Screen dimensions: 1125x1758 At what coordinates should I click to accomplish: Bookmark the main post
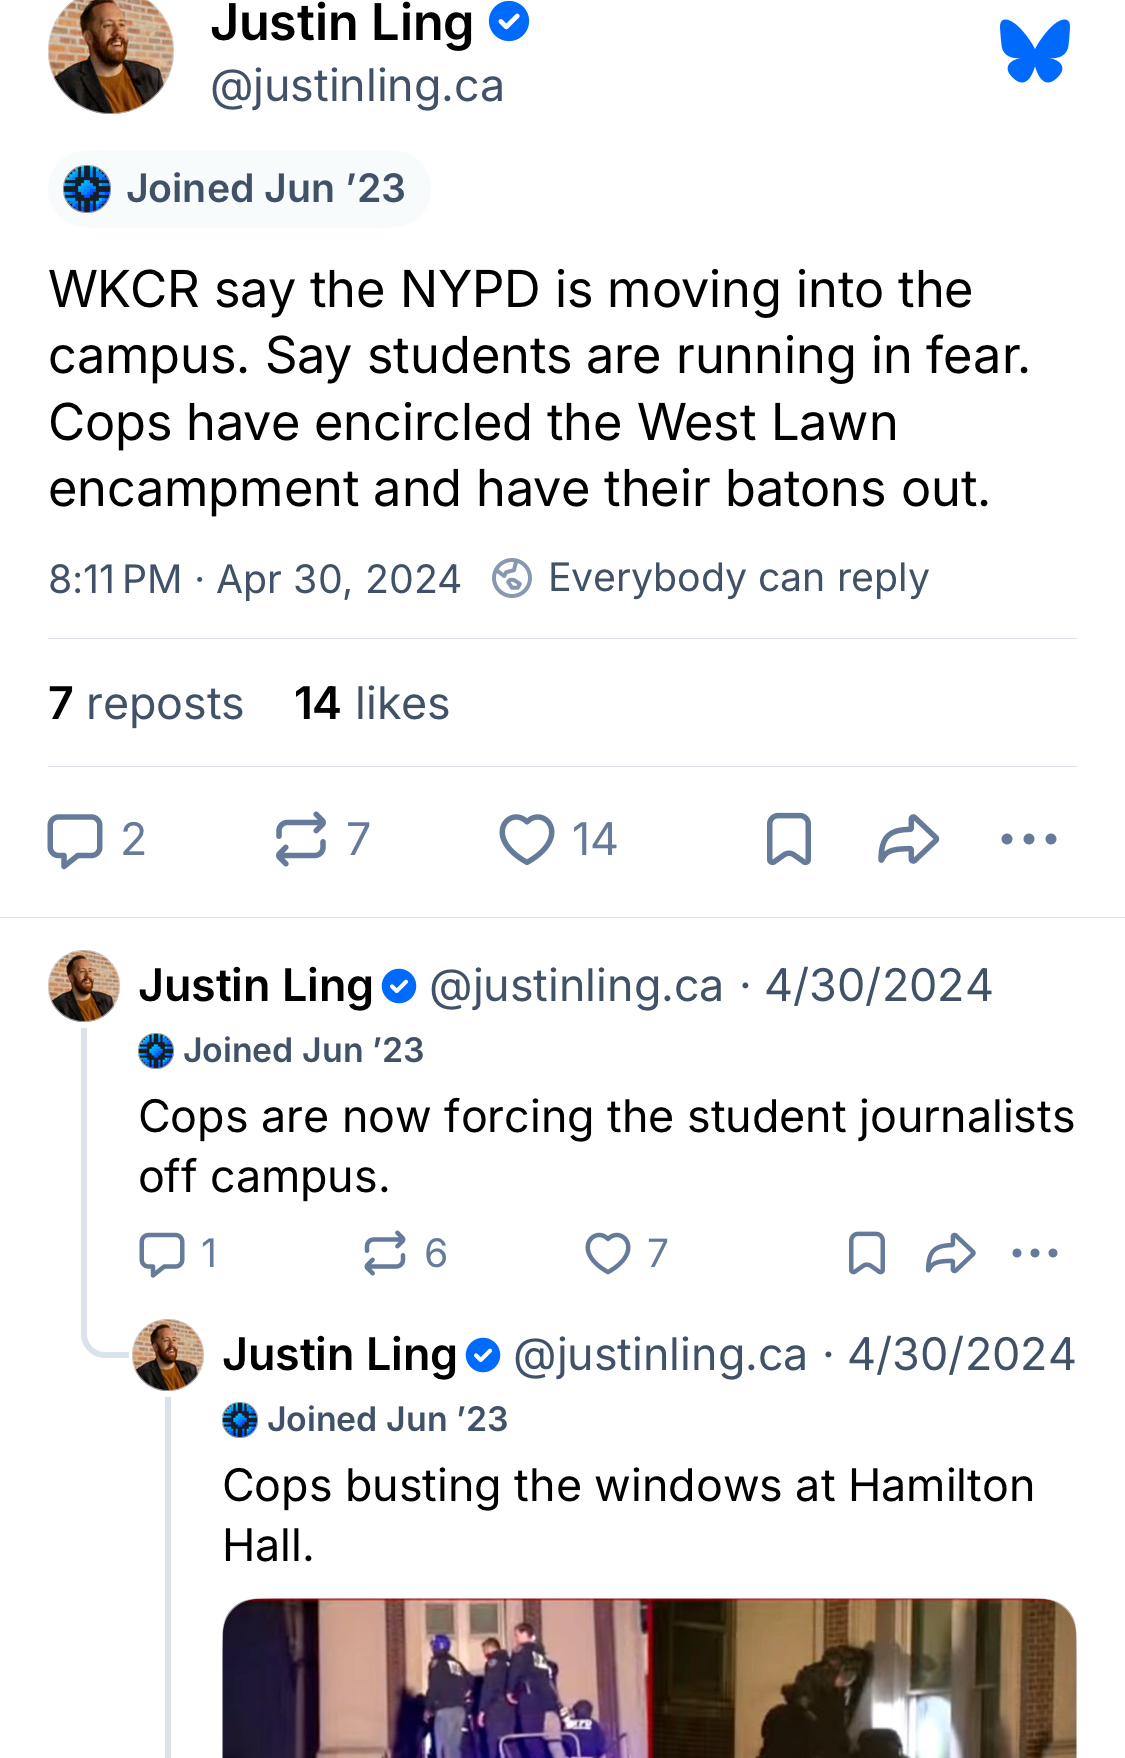pyautogui.click(x=788, y=839)
